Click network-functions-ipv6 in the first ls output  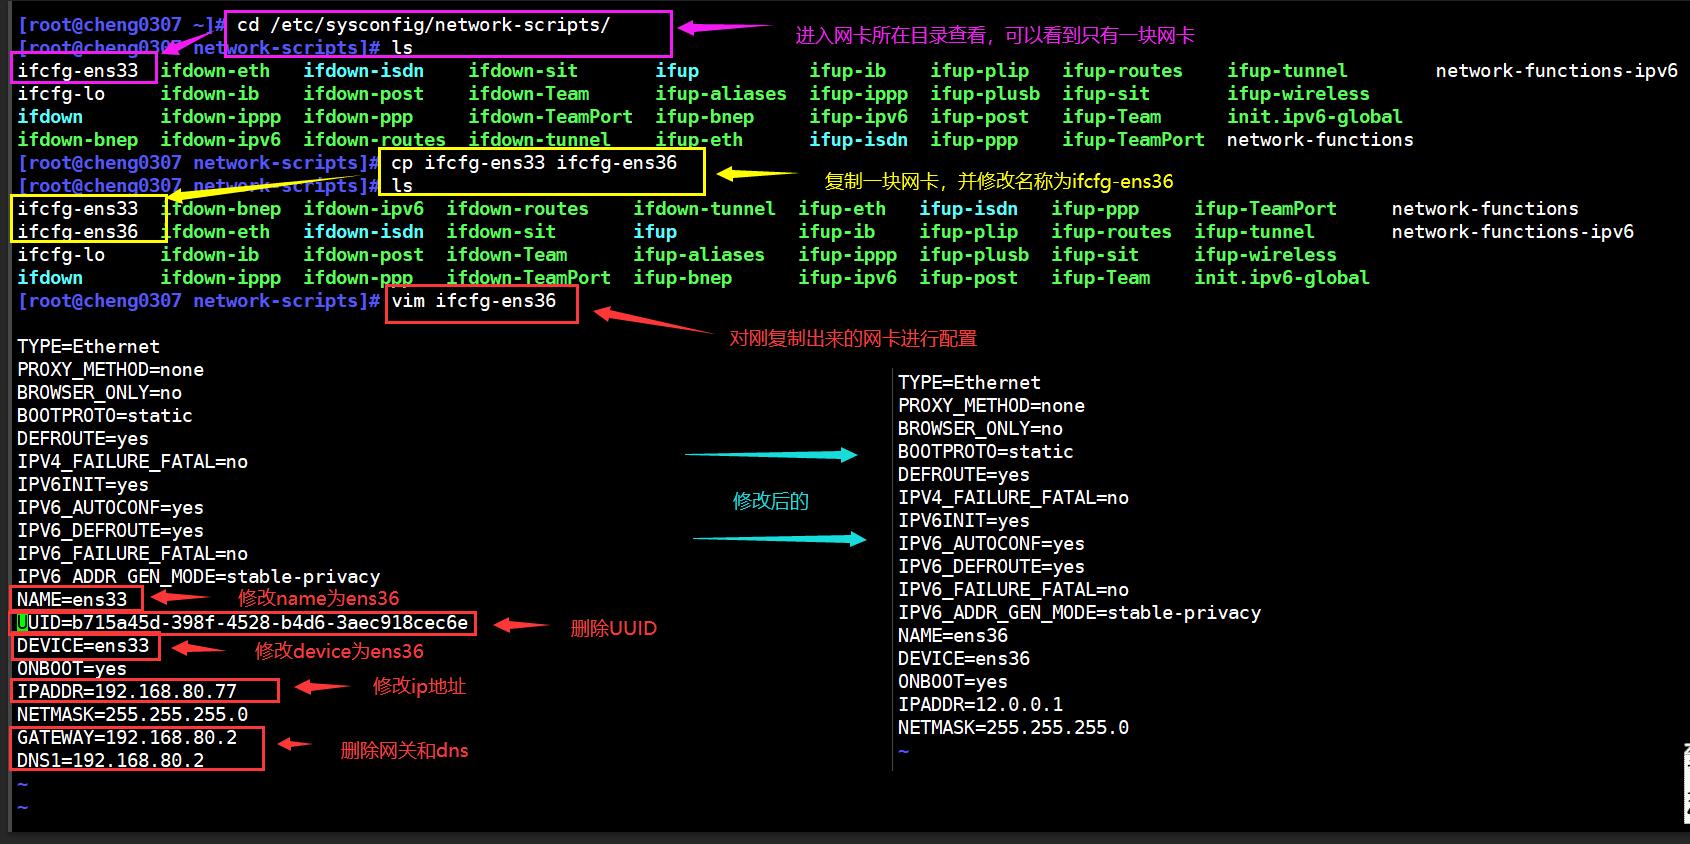point(1557,70)
